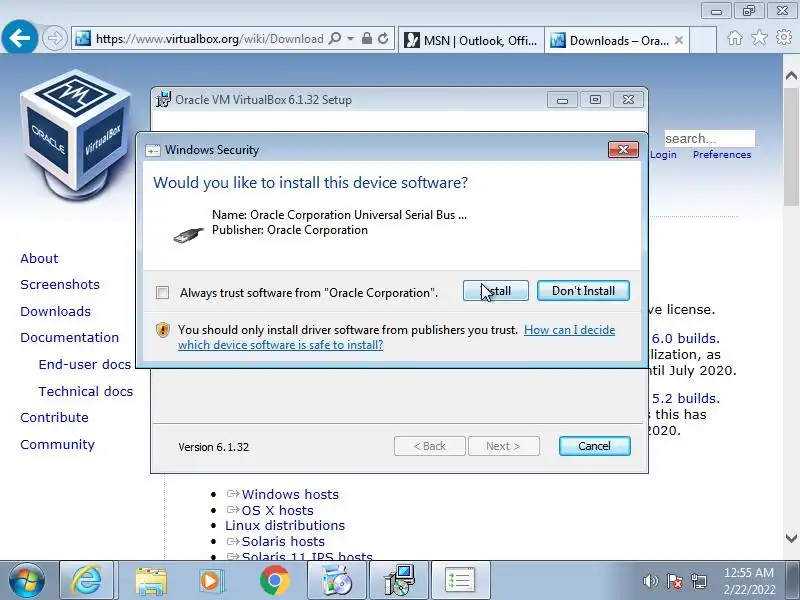Image resolution: width=800 pixels, height=600 pixels.
Task: Click the Don't Install button
Action: pyautogui.click(x=583, y=291)
